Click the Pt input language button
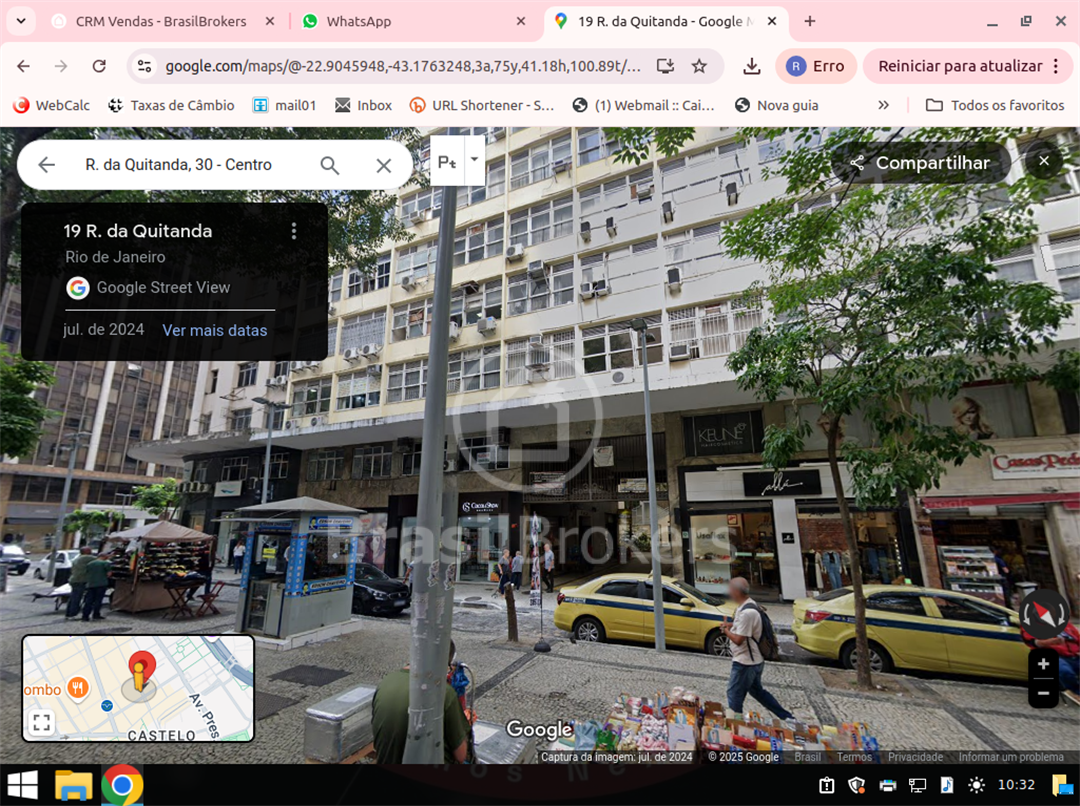 [x=447, y=161]
